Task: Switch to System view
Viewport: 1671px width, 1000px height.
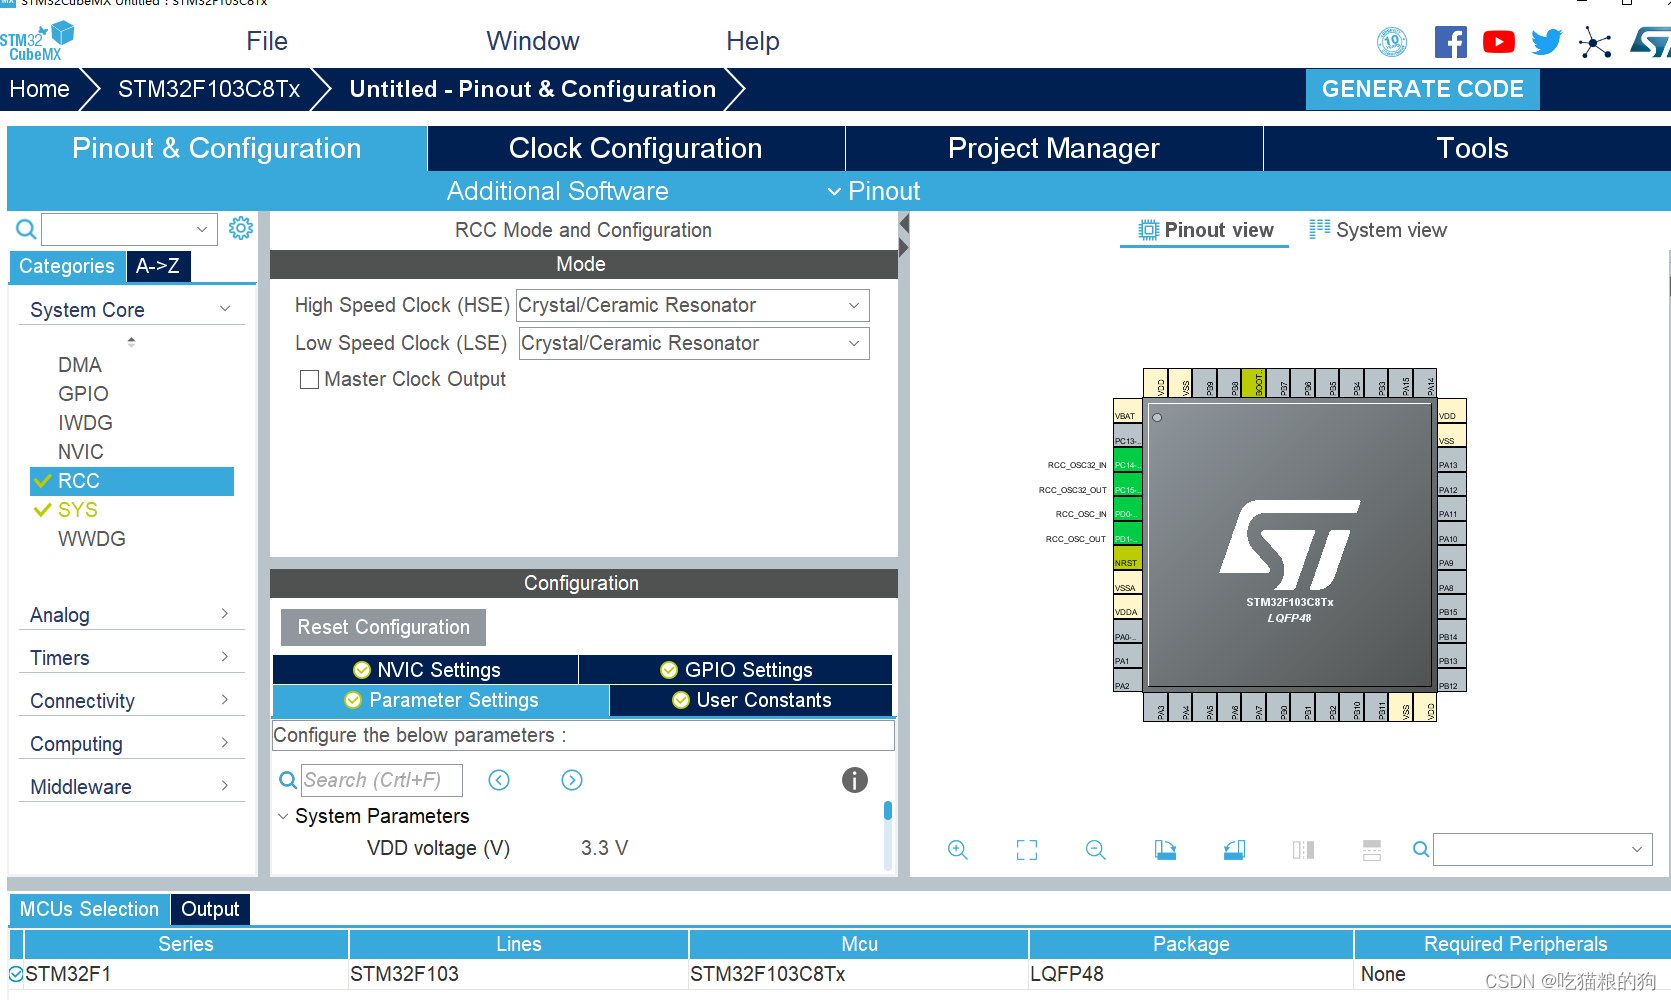Action: pos(1378,230)
